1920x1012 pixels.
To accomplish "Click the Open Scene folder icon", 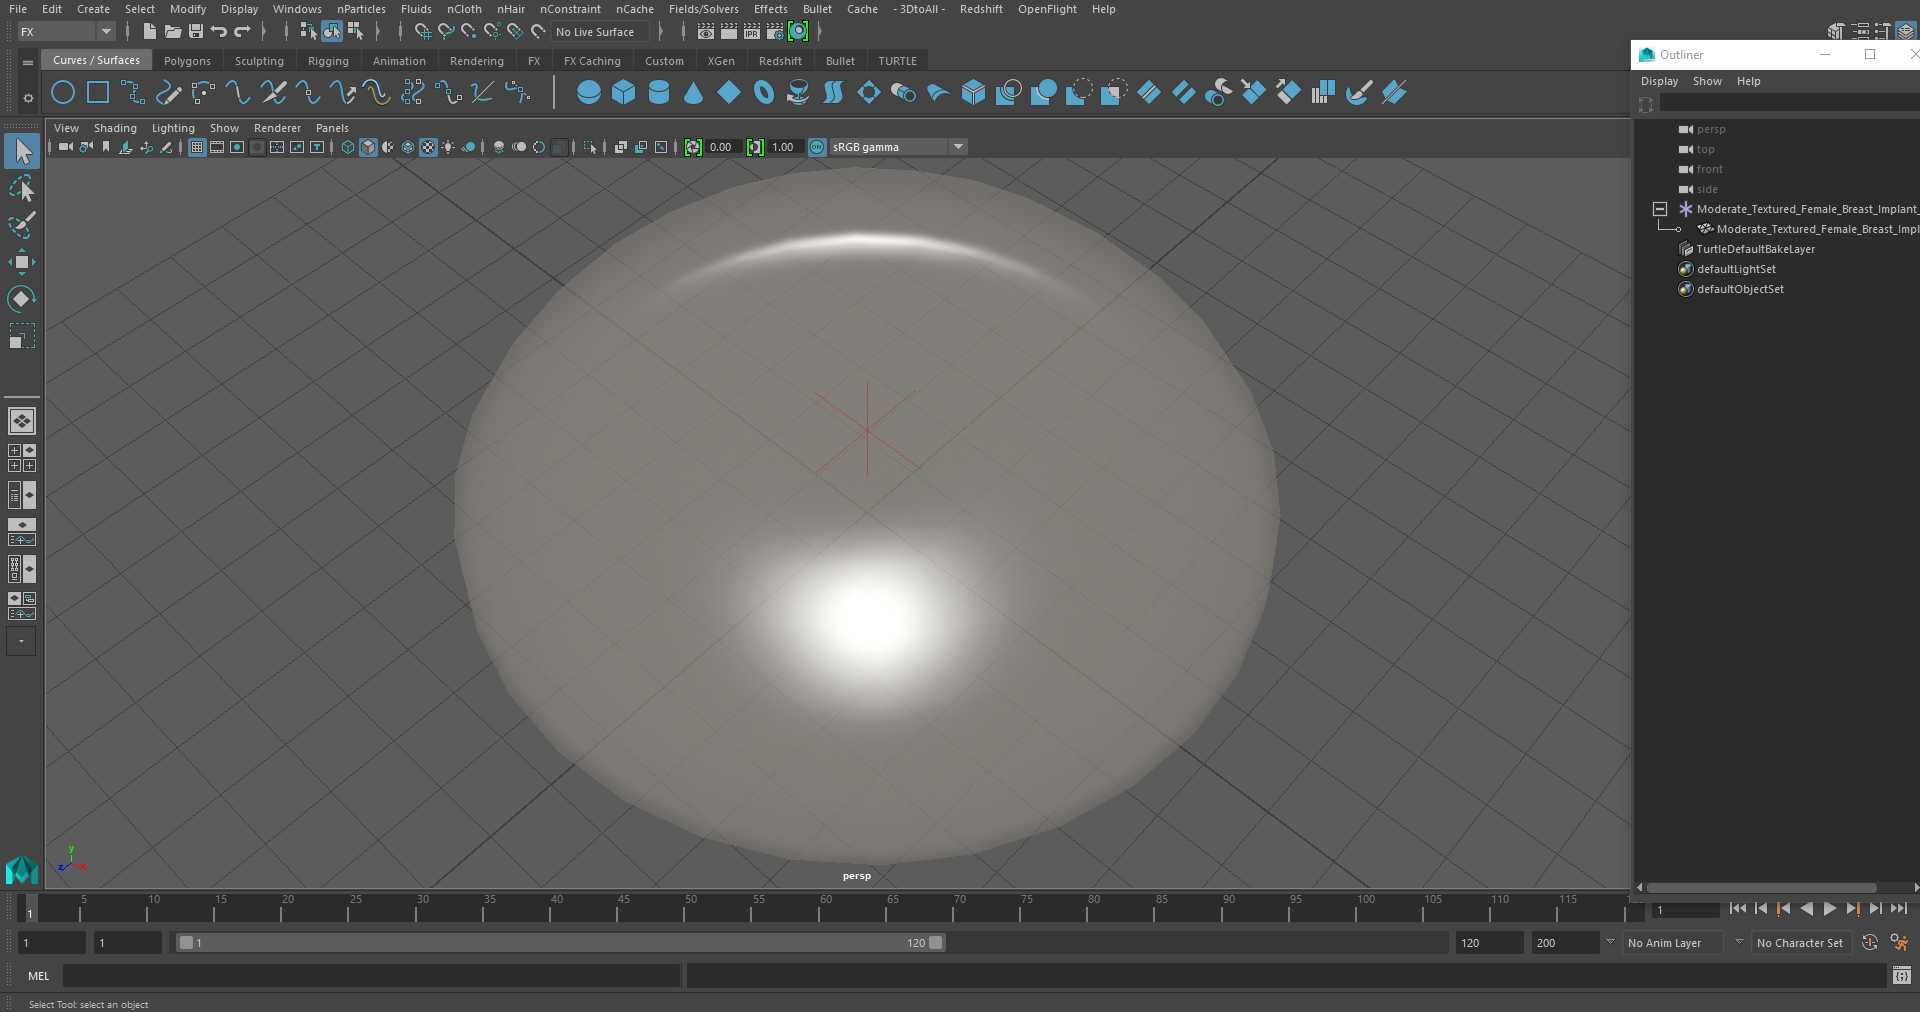I will tap(172, 32).
